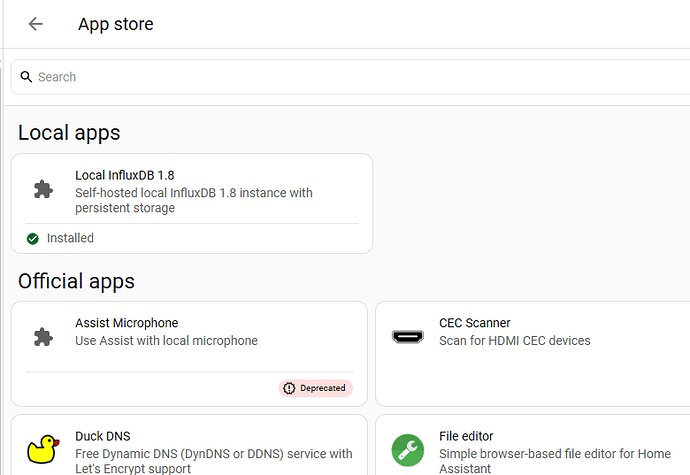Viewport: 690px width, 475px height.
Task: Click the Duck DNS yellow duck icon
Action: (43, 449)
